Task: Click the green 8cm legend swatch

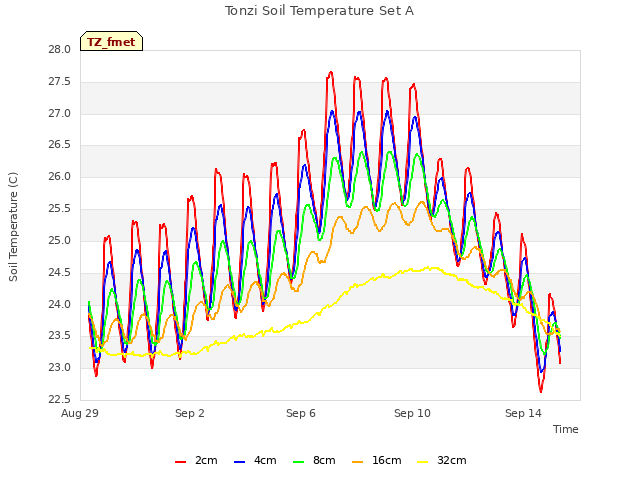Action: pyautogui.click(x=299, y=461)
